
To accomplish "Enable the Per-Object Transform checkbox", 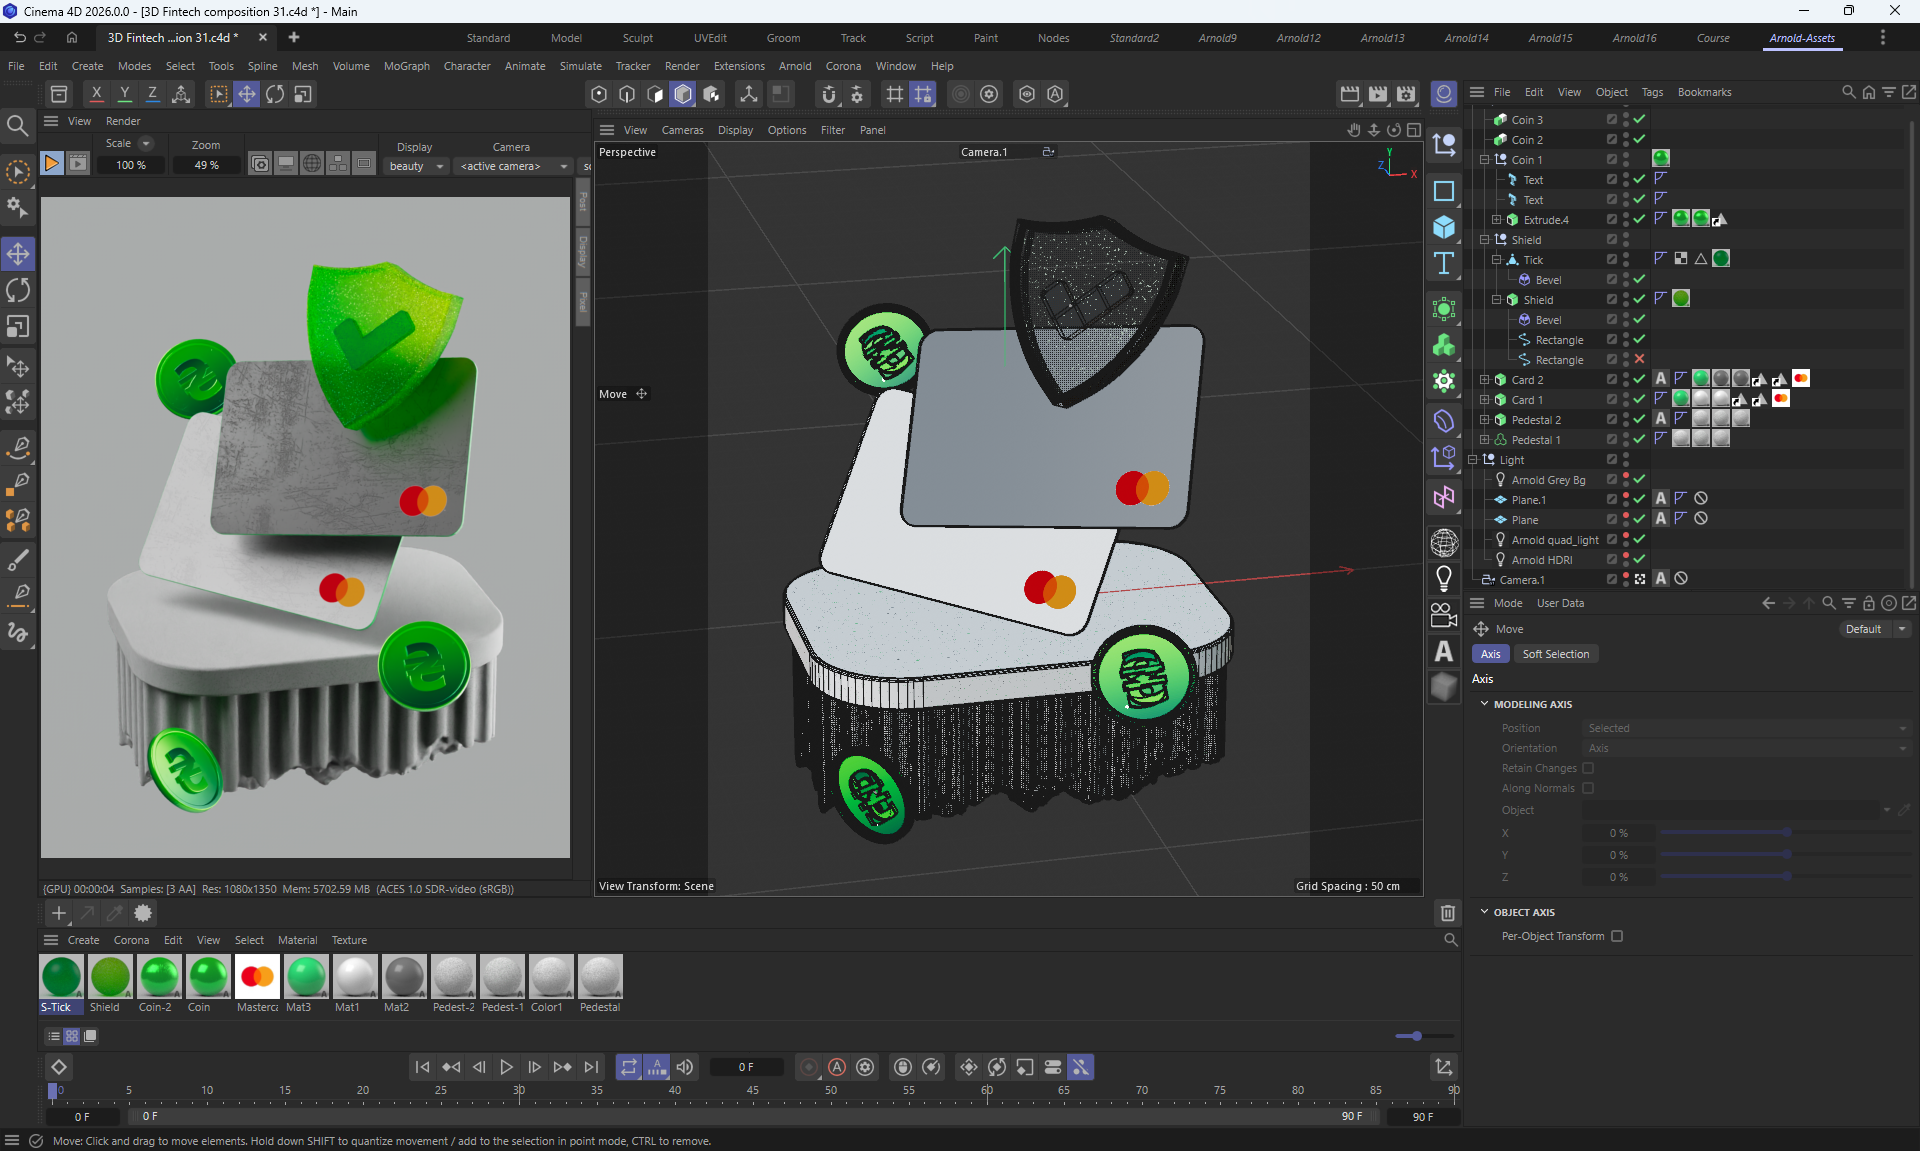I will click(x=1617, y=936).
